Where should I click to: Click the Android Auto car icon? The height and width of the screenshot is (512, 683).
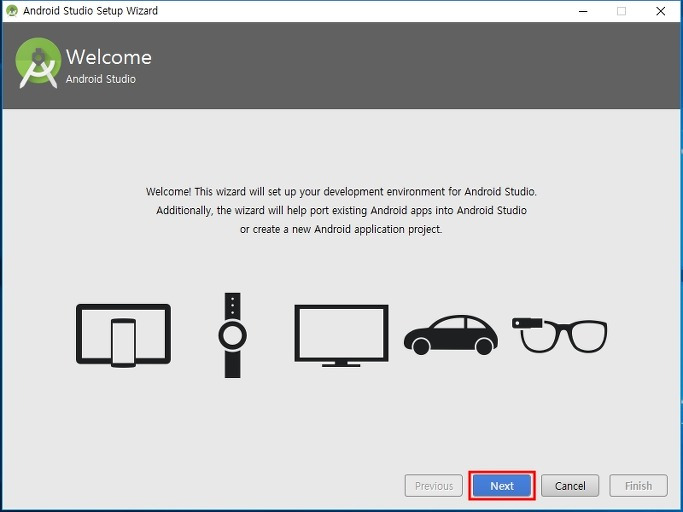click(451, 335)
